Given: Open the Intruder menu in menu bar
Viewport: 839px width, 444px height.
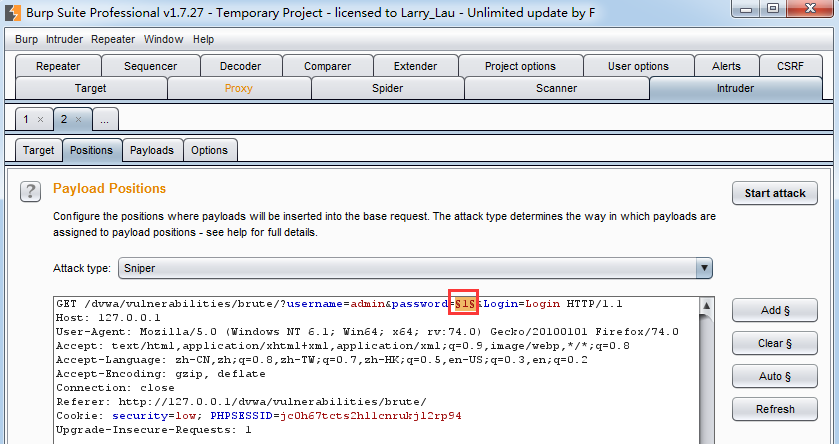Looking at the screenshot, I should point(64,39).
